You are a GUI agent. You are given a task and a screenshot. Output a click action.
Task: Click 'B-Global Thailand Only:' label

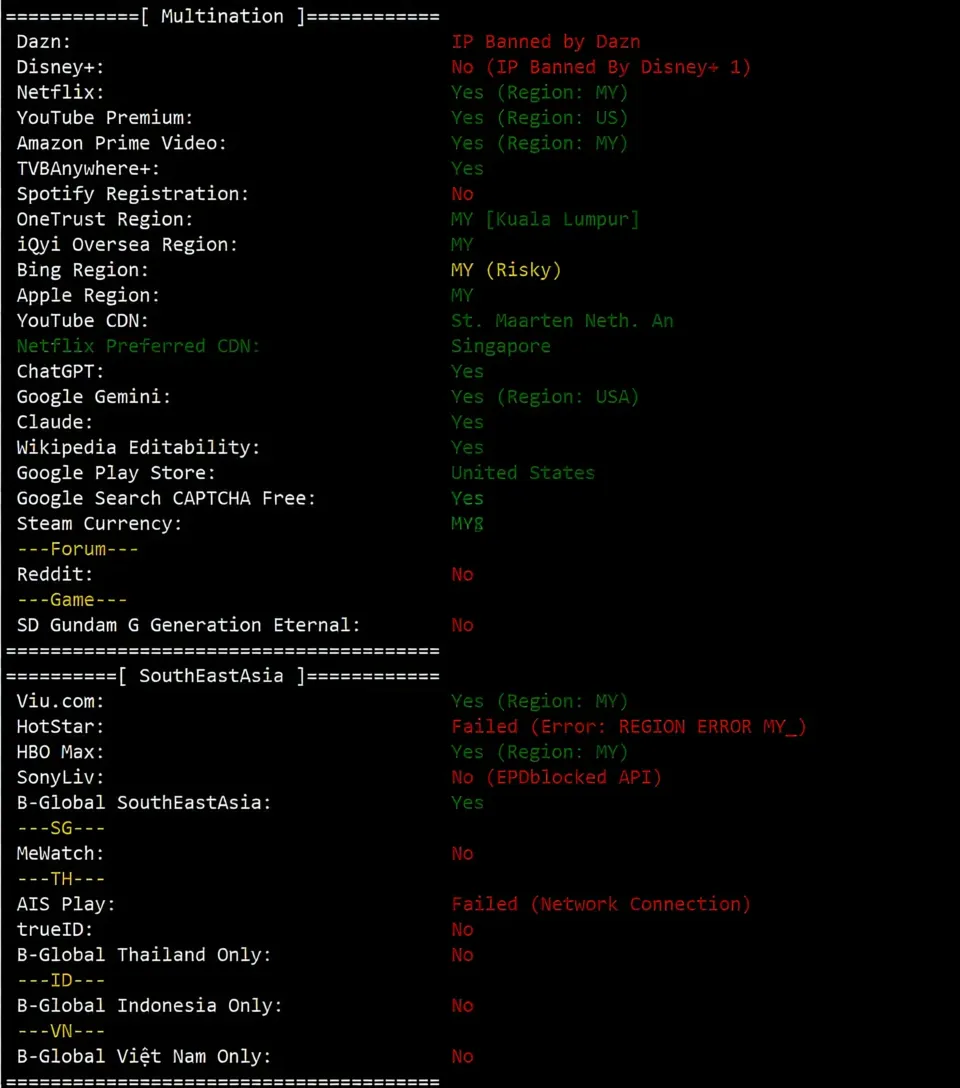[x=144, y=955]
